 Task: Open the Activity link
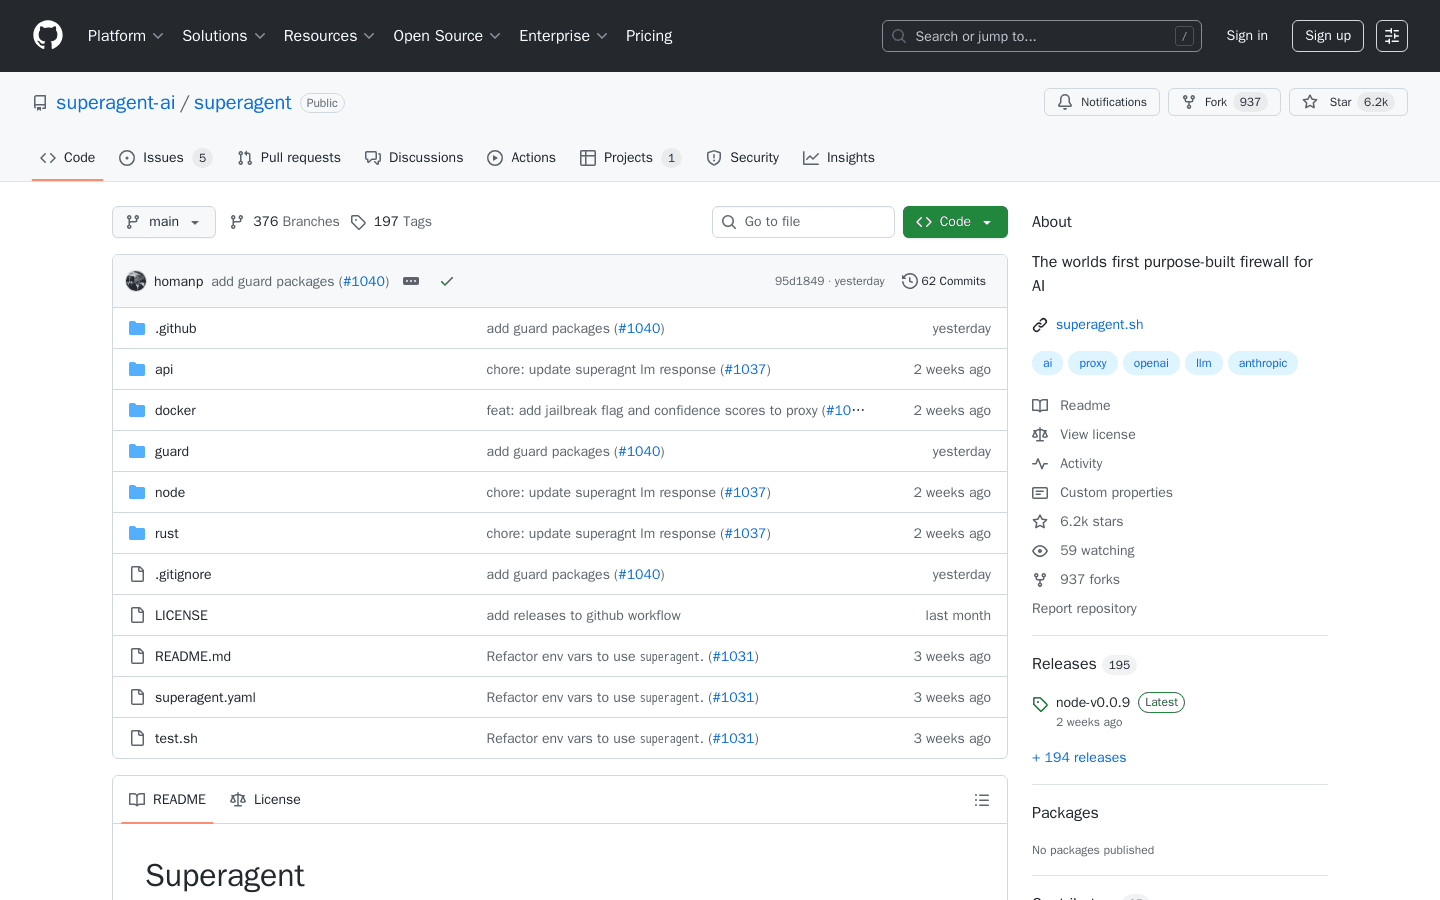1067,463
